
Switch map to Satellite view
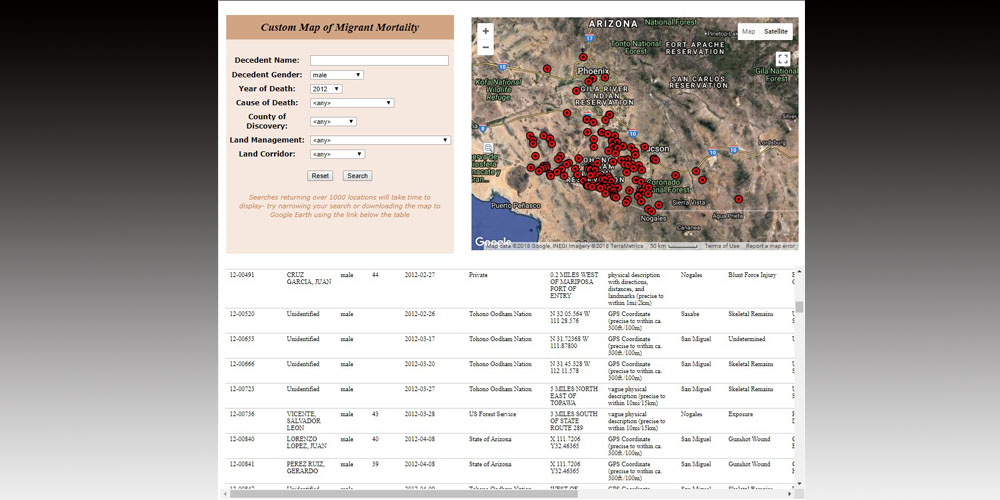(775, 31)
